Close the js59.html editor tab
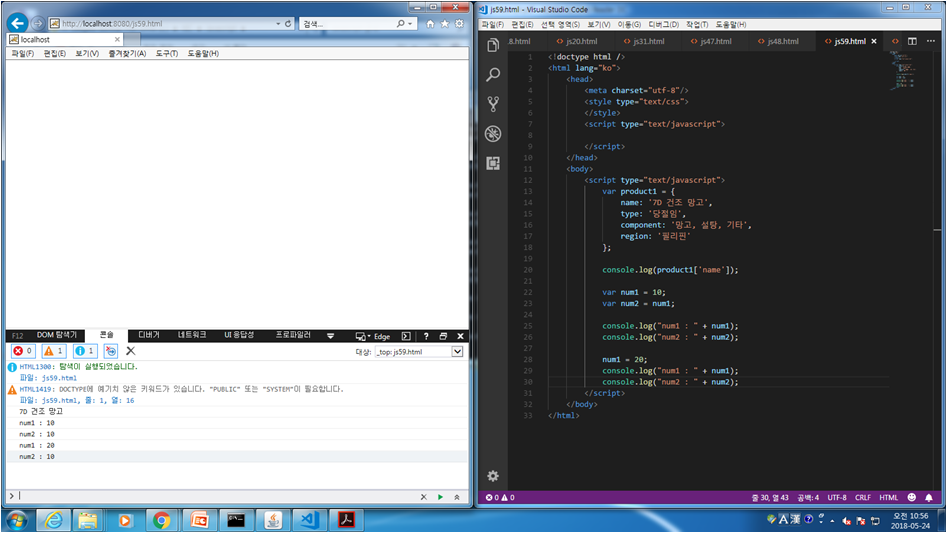The width and height of the screenshot is (947, 533). (874, 41)
